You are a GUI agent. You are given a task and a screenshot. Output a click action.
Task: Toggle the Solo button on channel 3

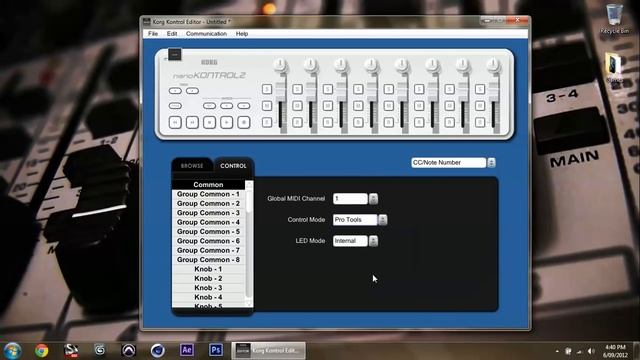(x=328, y=89)
